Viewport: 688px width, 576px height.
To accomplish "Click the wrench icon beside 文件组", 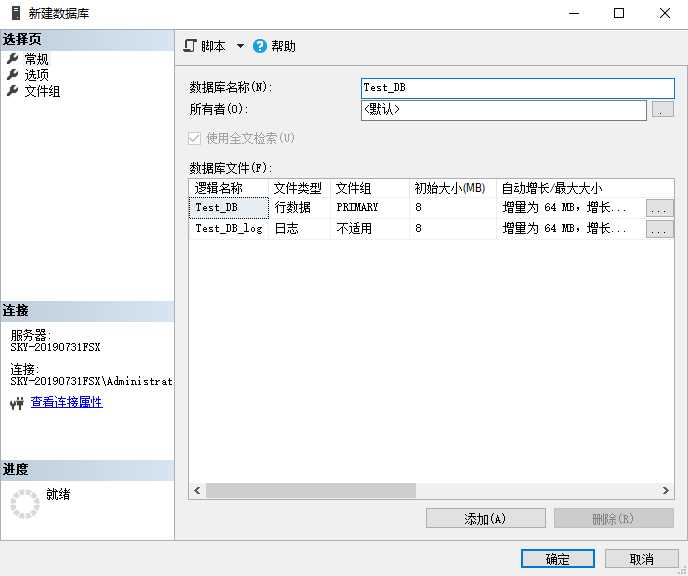I will pyautogui.click(x=13, y=91).
